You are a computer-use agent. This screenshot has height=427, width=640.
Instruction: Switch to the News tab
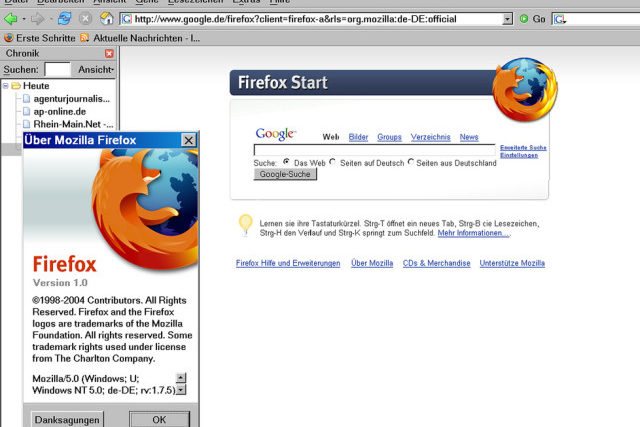click(x=469, y=137)
